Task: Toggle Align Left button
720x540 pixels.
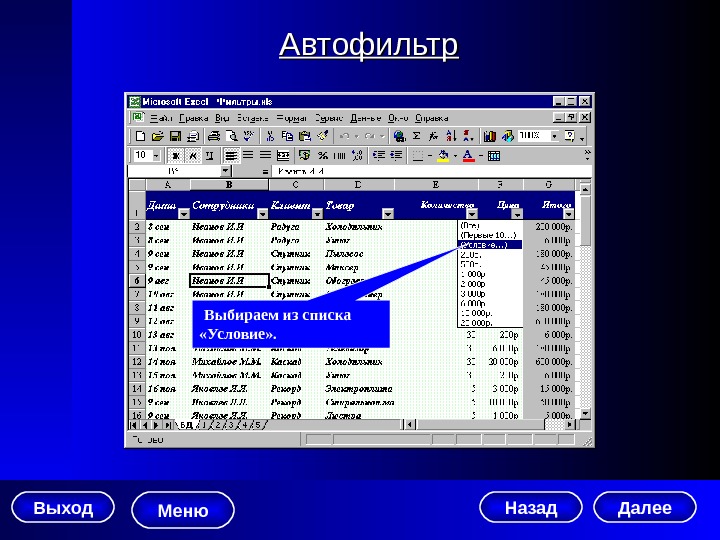Action: (x=231, y=156)
